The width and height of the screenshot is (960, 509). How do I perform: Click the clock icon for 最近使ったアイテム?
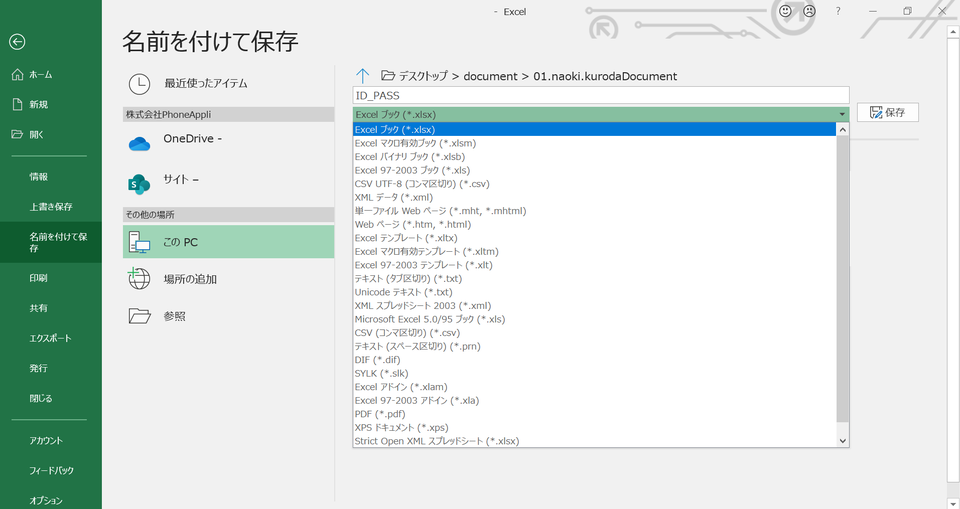tap(140, 84)
